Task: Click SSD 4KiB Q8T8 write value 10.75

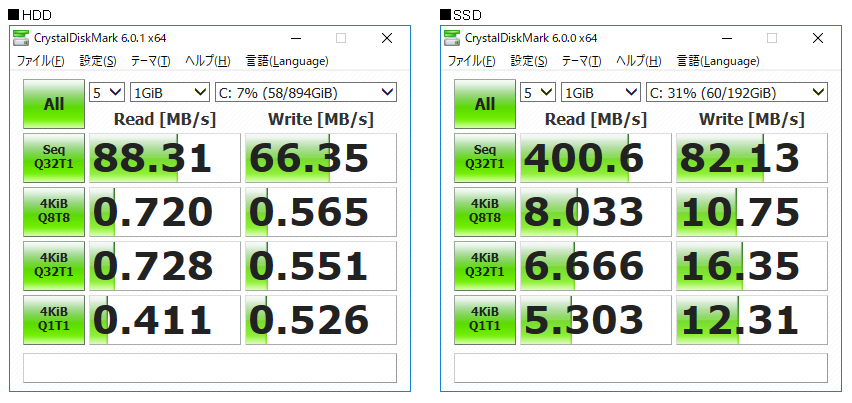Action: 752,212
